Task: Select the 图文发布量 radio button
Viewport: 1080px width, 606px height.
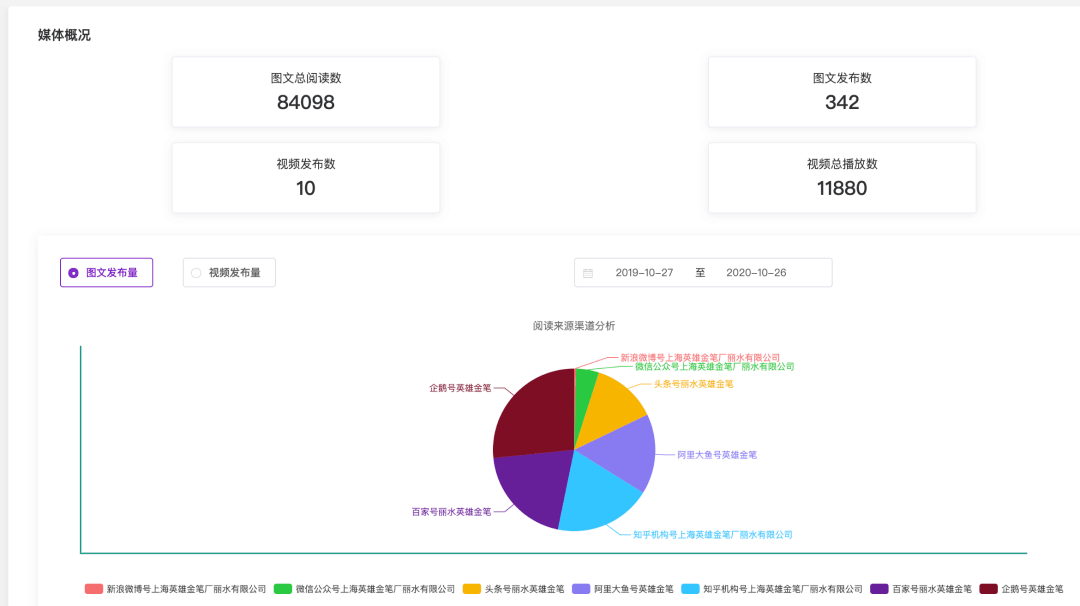Action: tap(106, 273)
